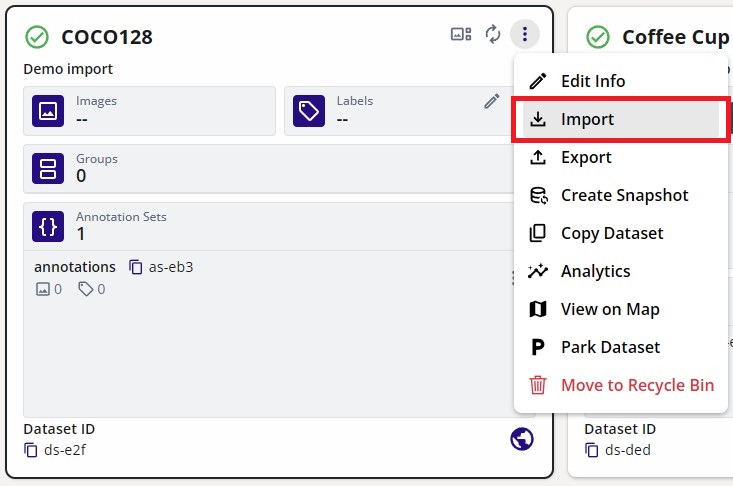Viewport: 733px width, 486px height.
Task: Choose View on Map menu entry
Action: point(620,309)
